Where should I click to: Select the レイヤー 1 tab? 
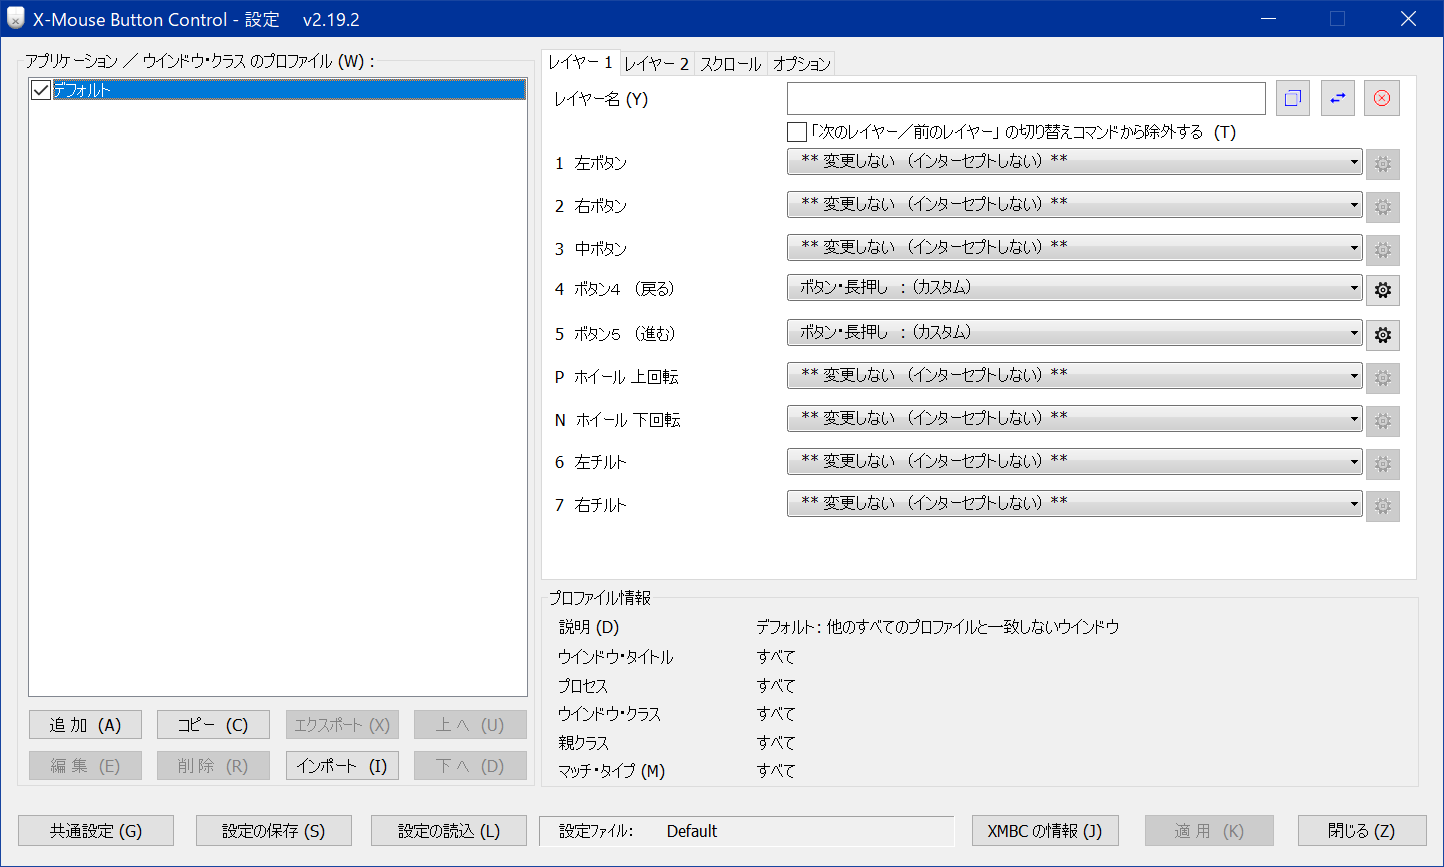coord(580,62)
